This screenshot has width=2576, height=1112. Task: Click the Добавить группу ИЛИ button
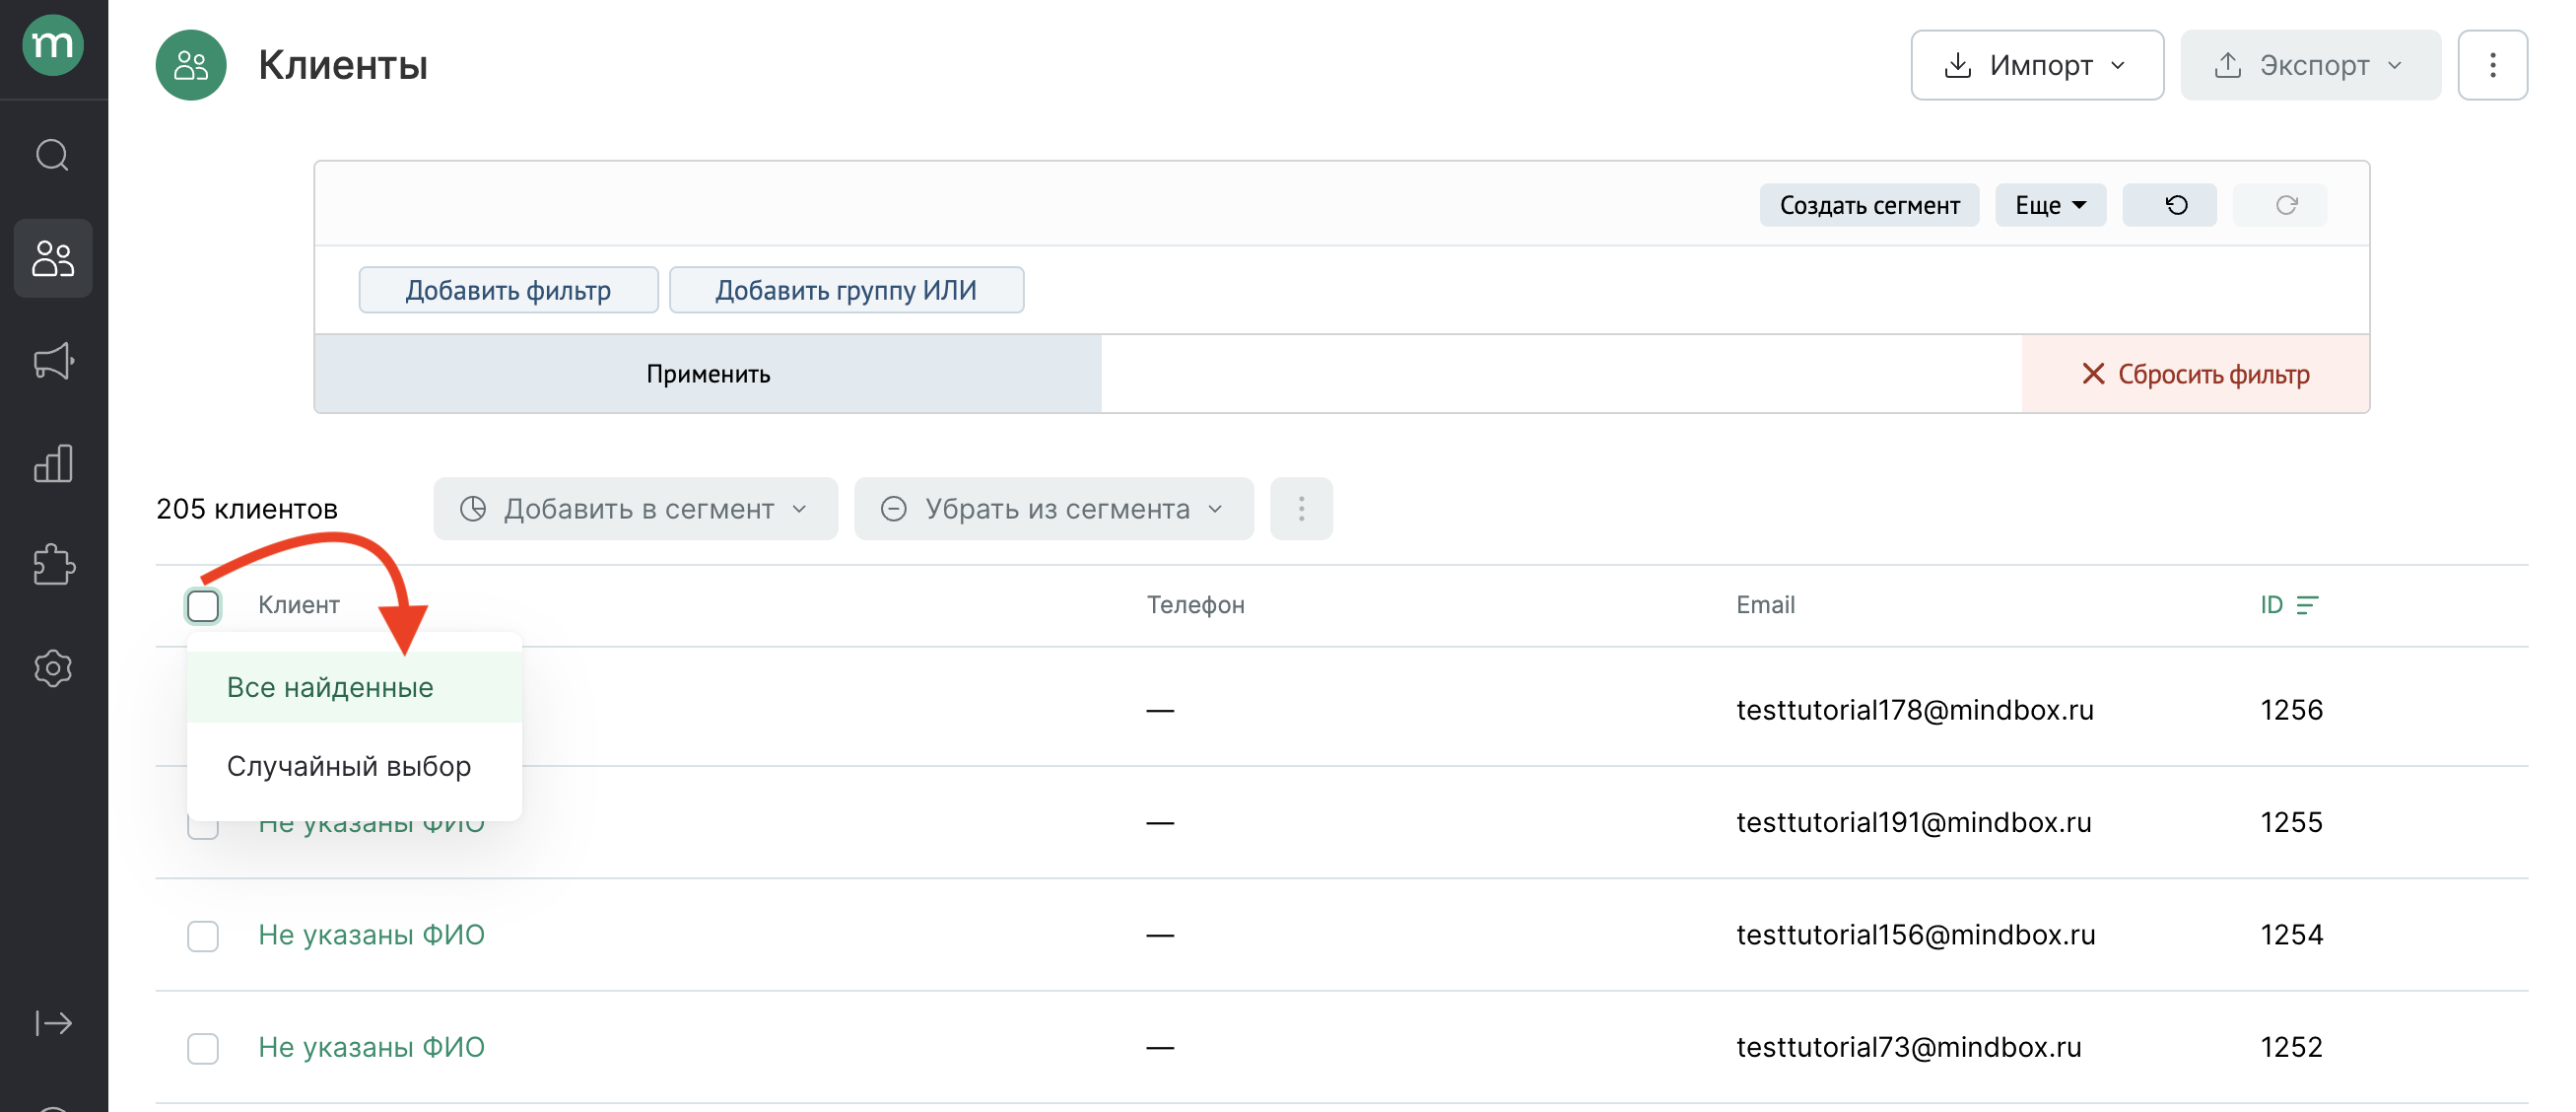pos(846,290)
